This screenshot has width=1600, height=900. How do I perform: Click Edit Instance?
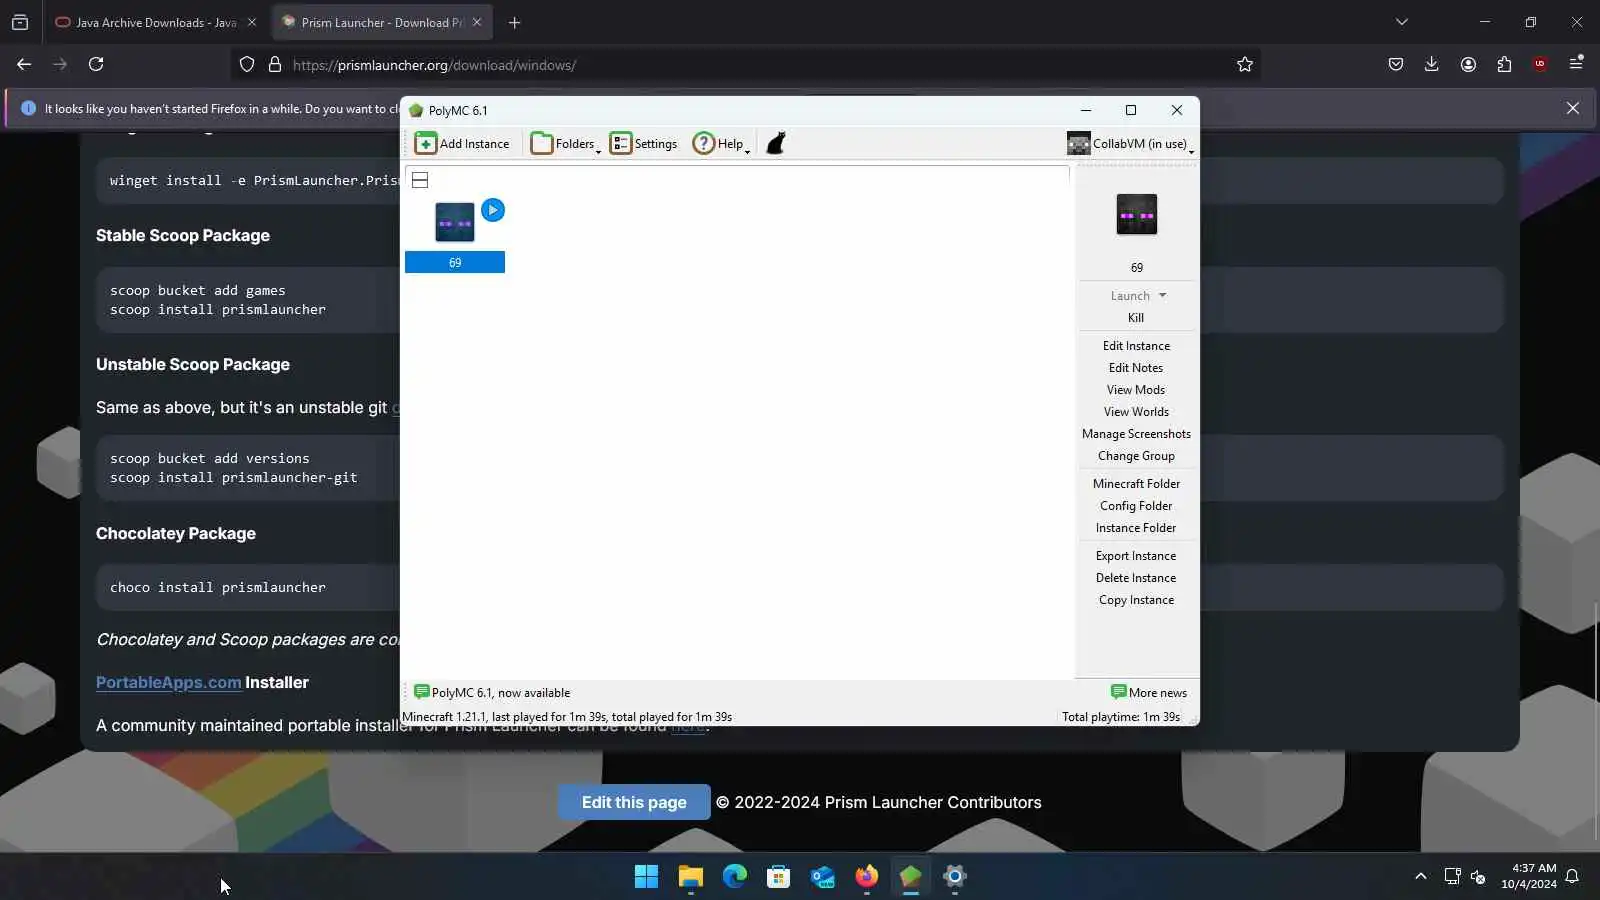pos(1136,346)
